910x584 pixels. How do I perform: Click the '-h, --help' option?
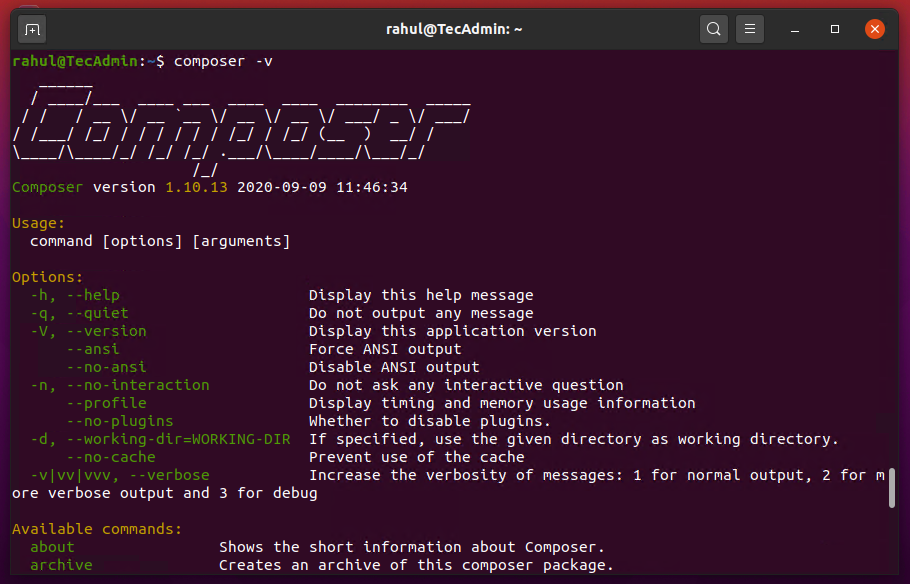[x=75, y=295]
